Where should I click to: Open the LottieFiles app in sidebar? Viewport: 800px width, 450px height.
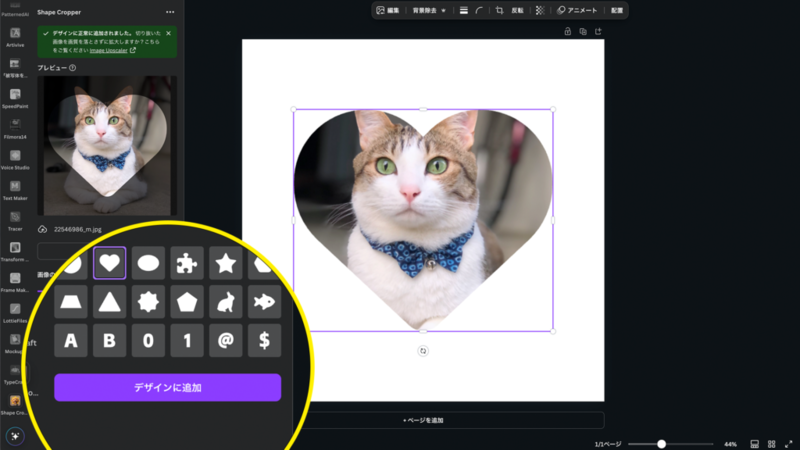tap(15, 313)
